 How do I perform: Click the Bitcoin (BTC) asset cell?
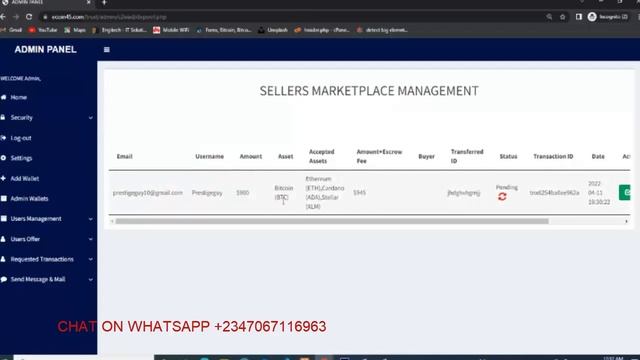(x=284, y=193)
